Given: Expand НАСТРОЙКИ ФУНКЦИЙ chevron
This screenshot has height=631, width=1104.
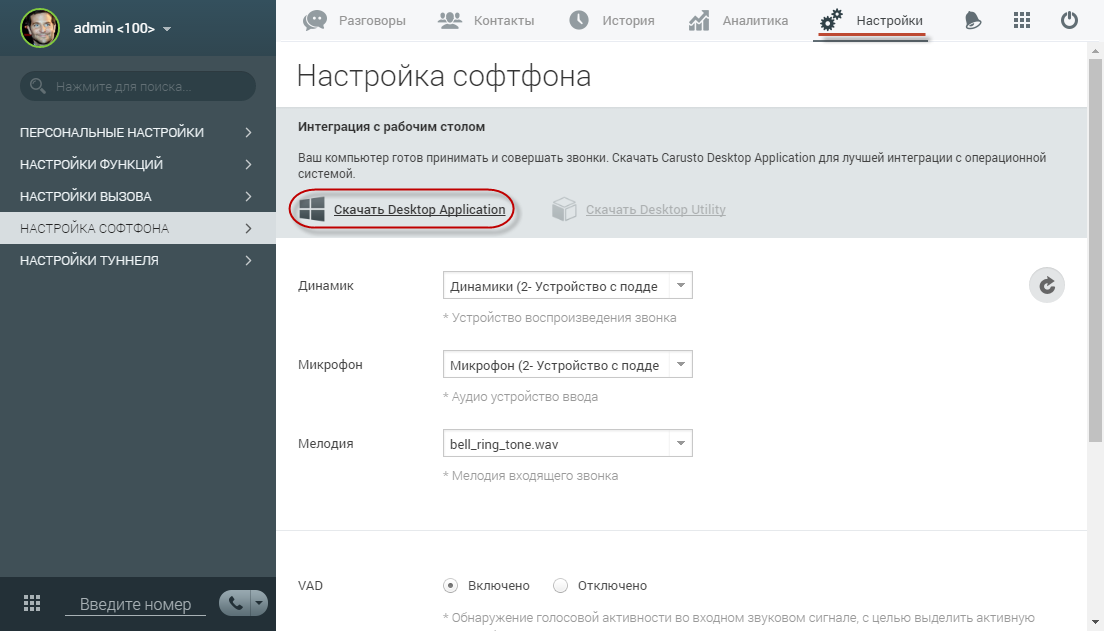Looking at the screenshot, I should pyautogui.click(x=249, y=164).
